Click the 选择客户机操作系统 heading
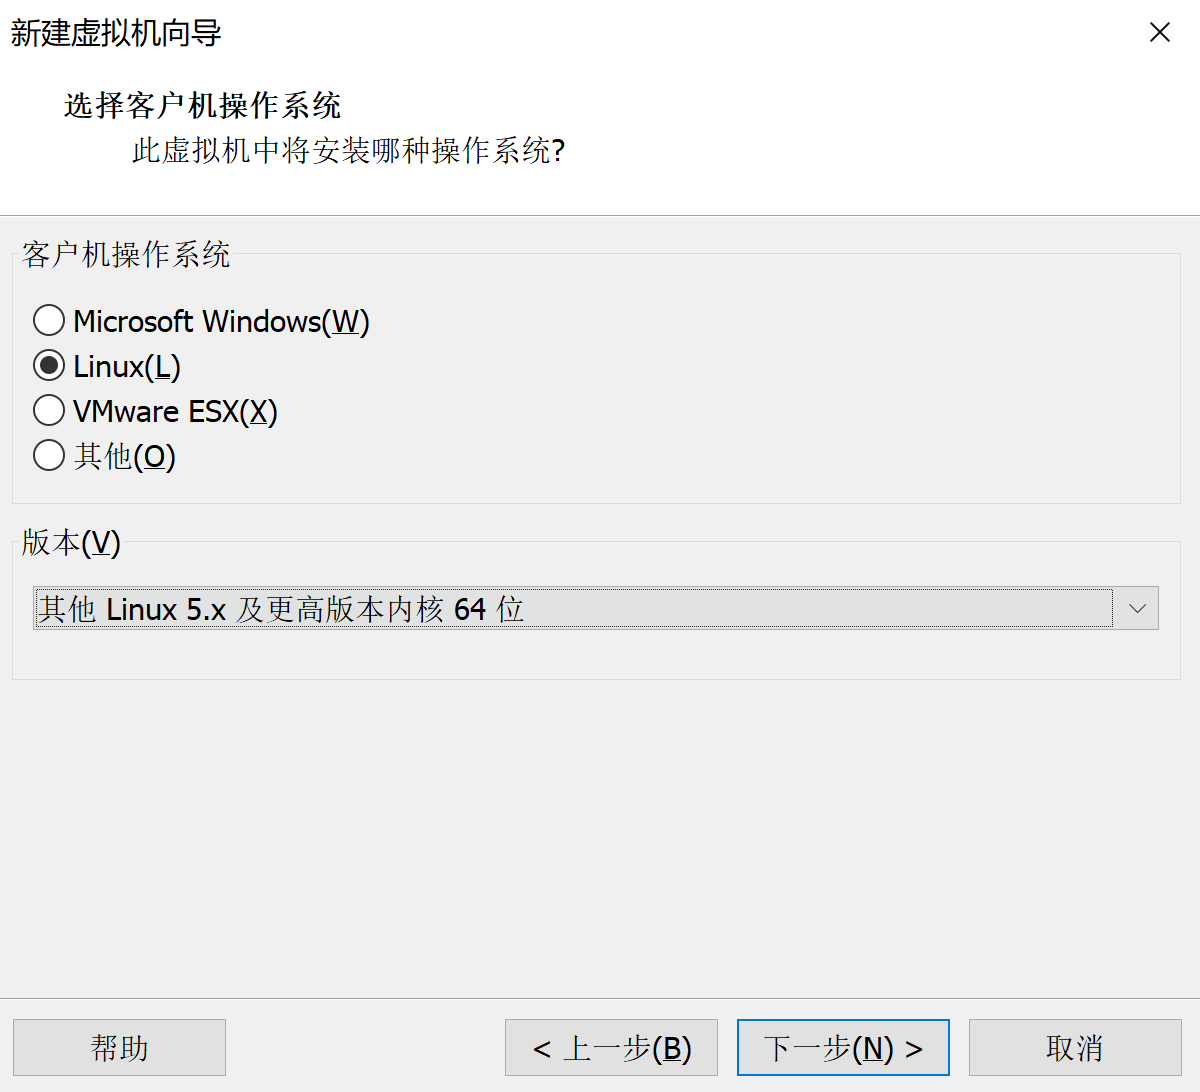 (202, 106)
